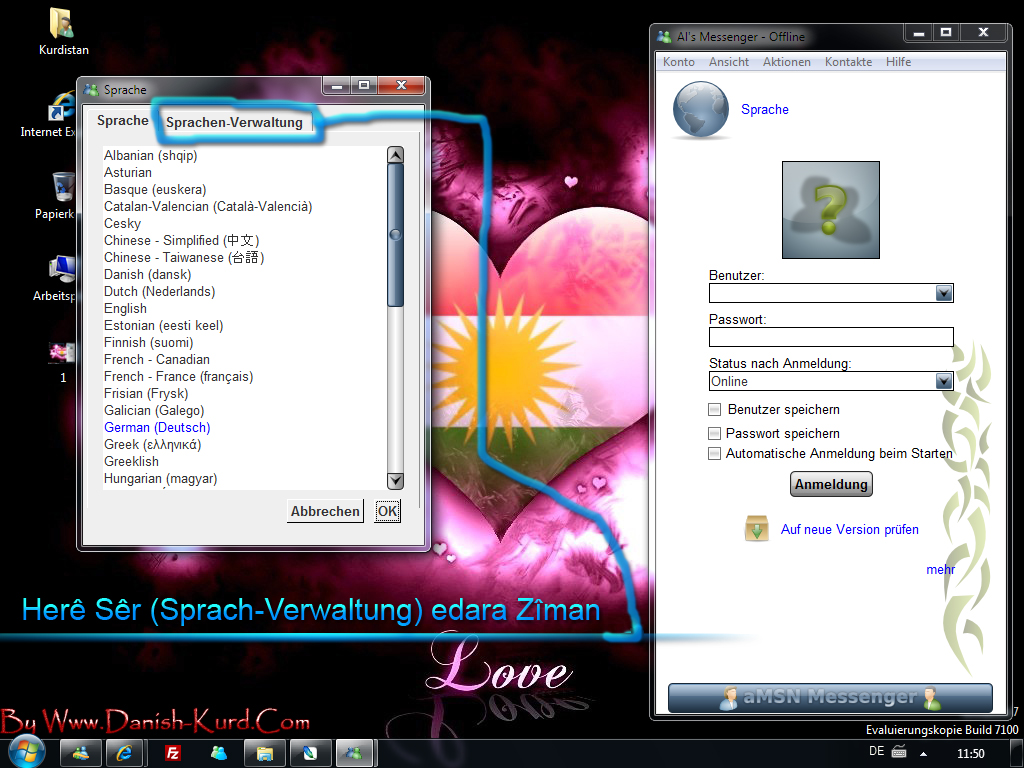The image size is (1024, 768).
Task: Show hidden tray icons arrow
Action: pos(923,754)
